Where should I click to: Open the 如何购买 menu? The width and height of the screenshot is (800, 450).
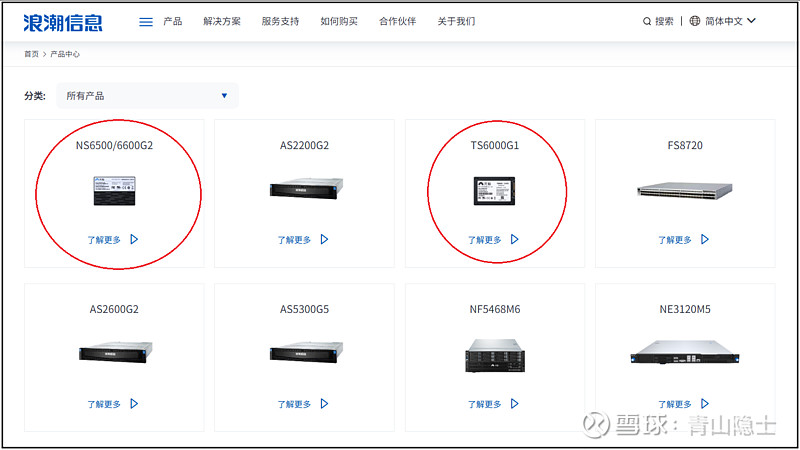[x=339, y=21]
